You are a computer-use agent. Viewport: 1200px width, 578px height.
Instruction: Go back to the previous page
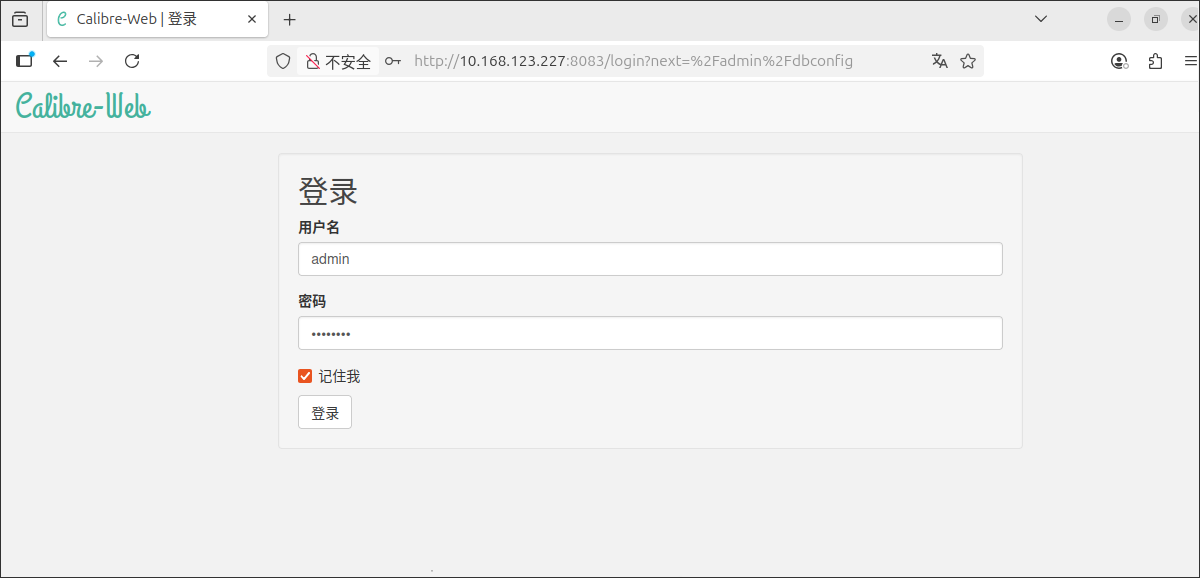point(60,61)
